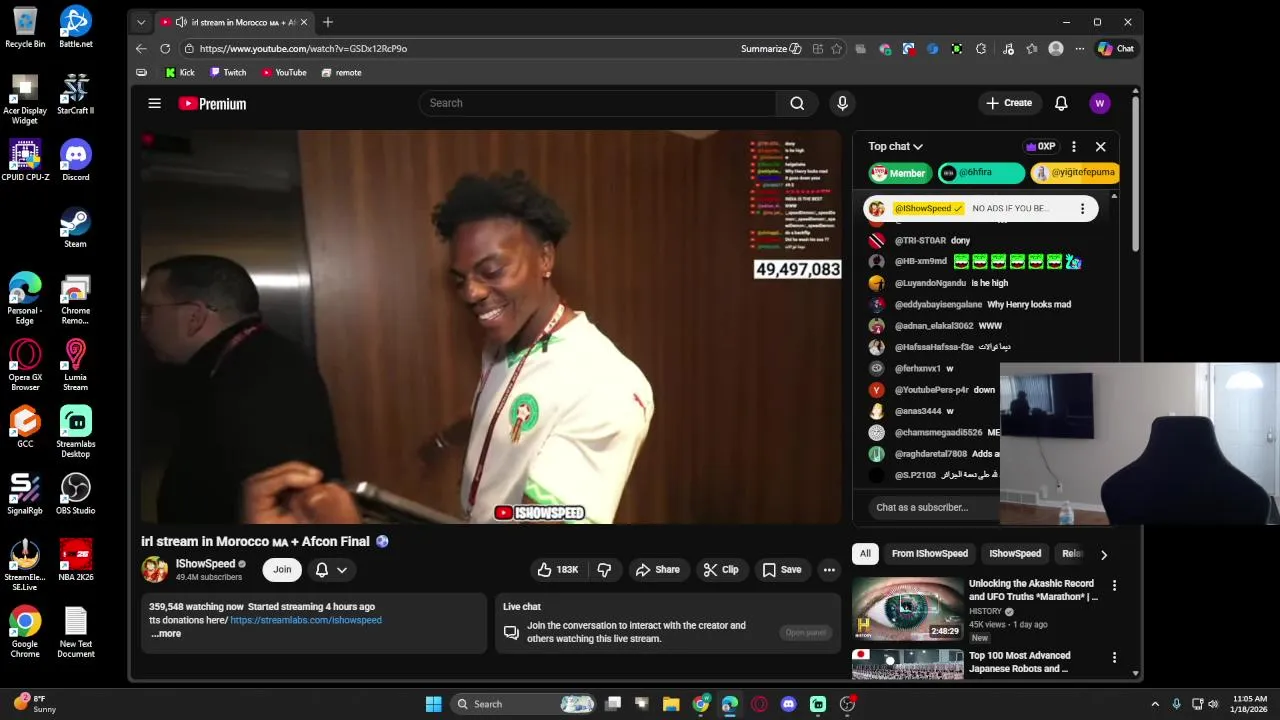Open the Copilot Chat button
Screen dimensions: 1280x720
tap(1116, 48)
